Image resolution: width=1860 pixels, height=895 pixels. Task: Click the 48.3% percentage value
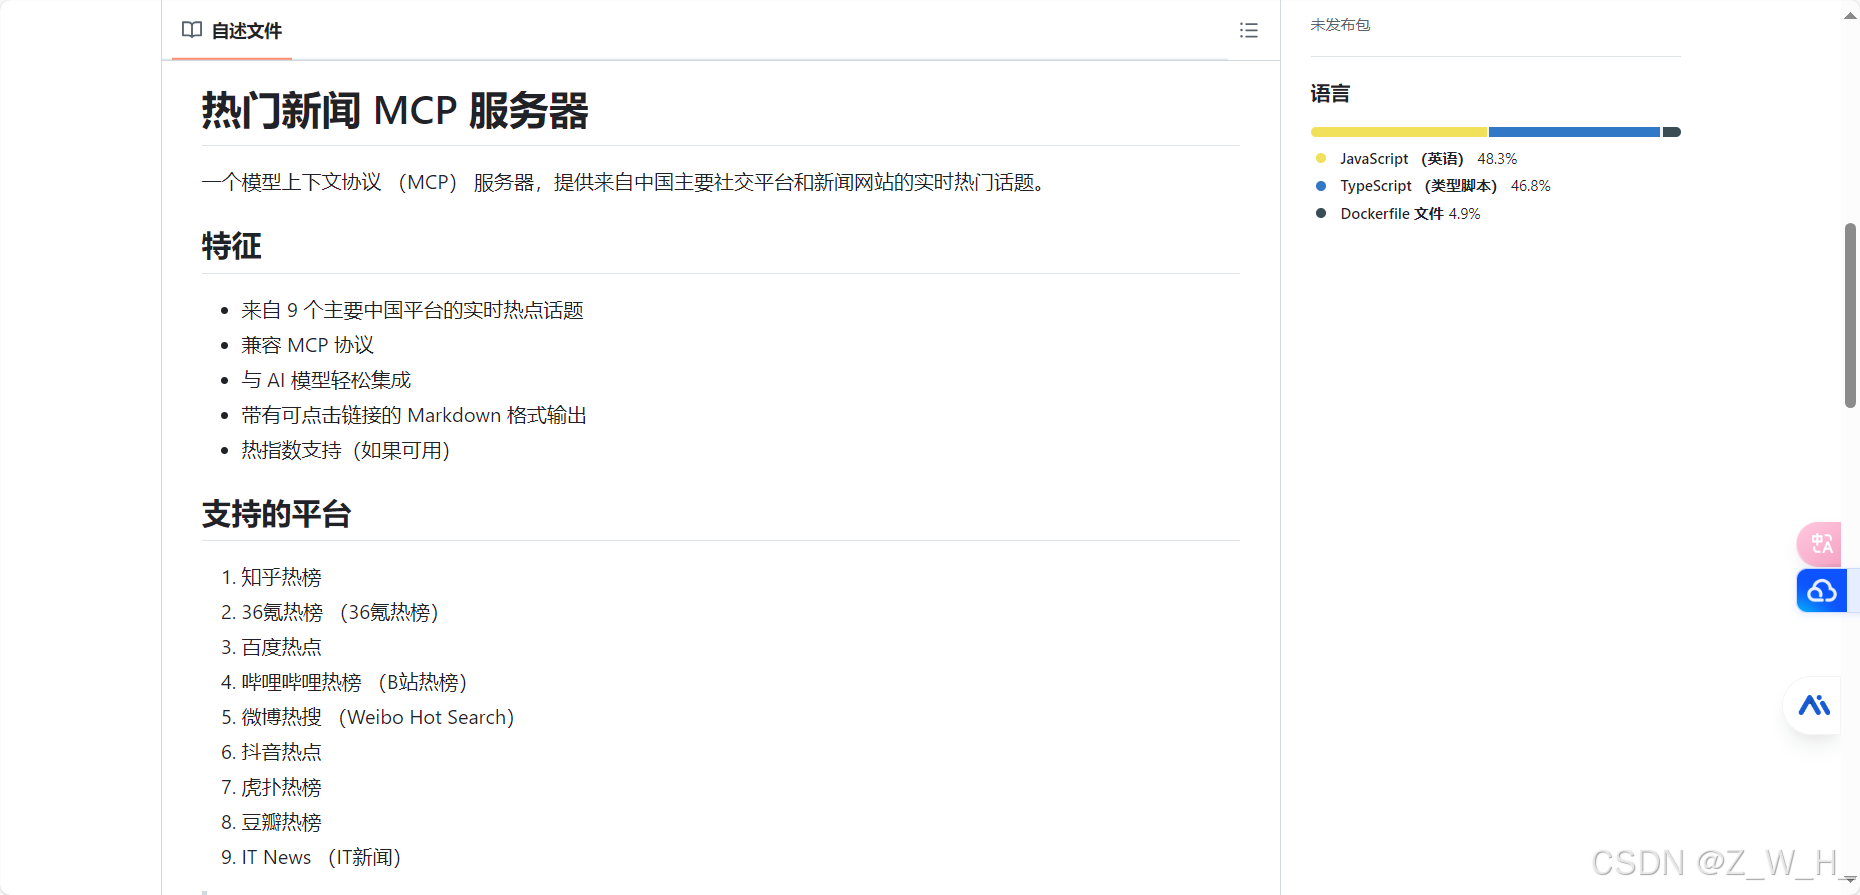coord(1497,159)
